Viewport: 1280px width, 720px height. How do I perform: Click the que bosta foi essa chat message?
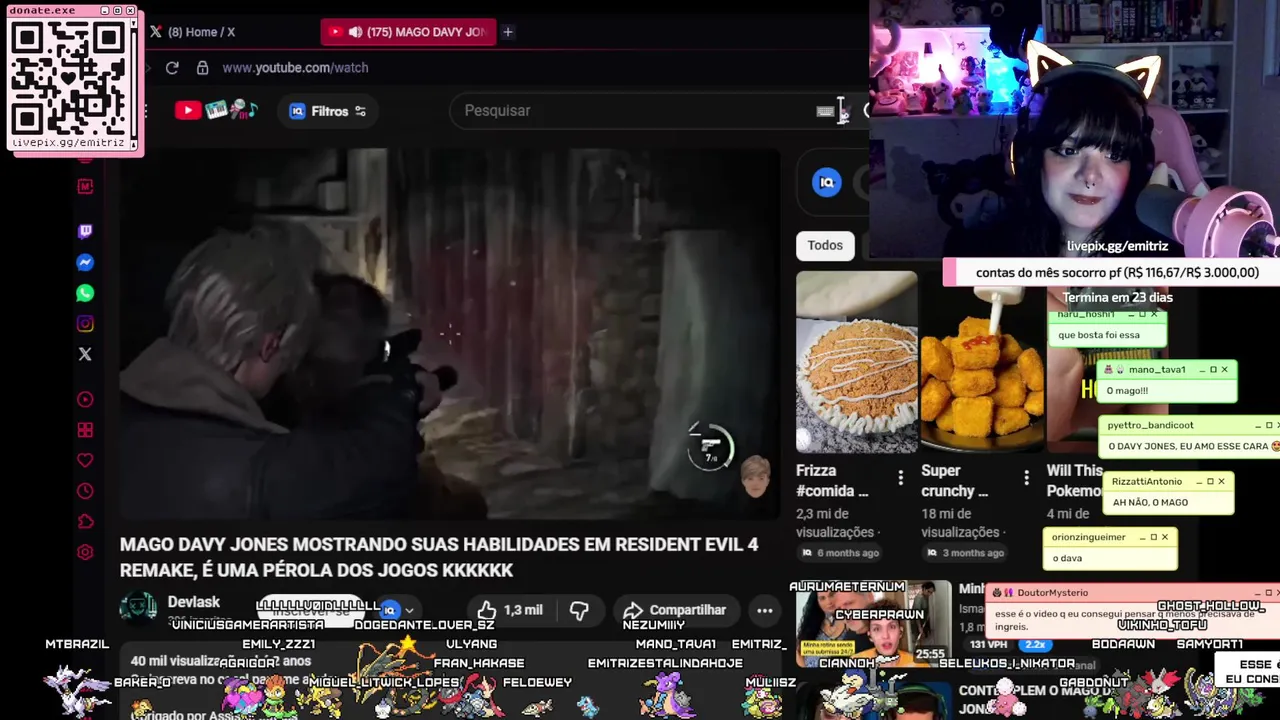pos(1098,335)
